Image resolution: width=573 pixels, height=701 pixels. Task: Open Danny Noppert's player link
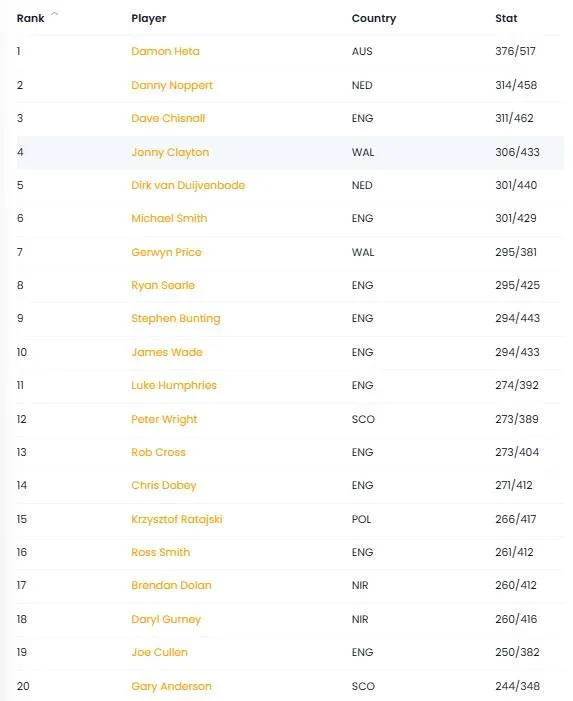172,85
